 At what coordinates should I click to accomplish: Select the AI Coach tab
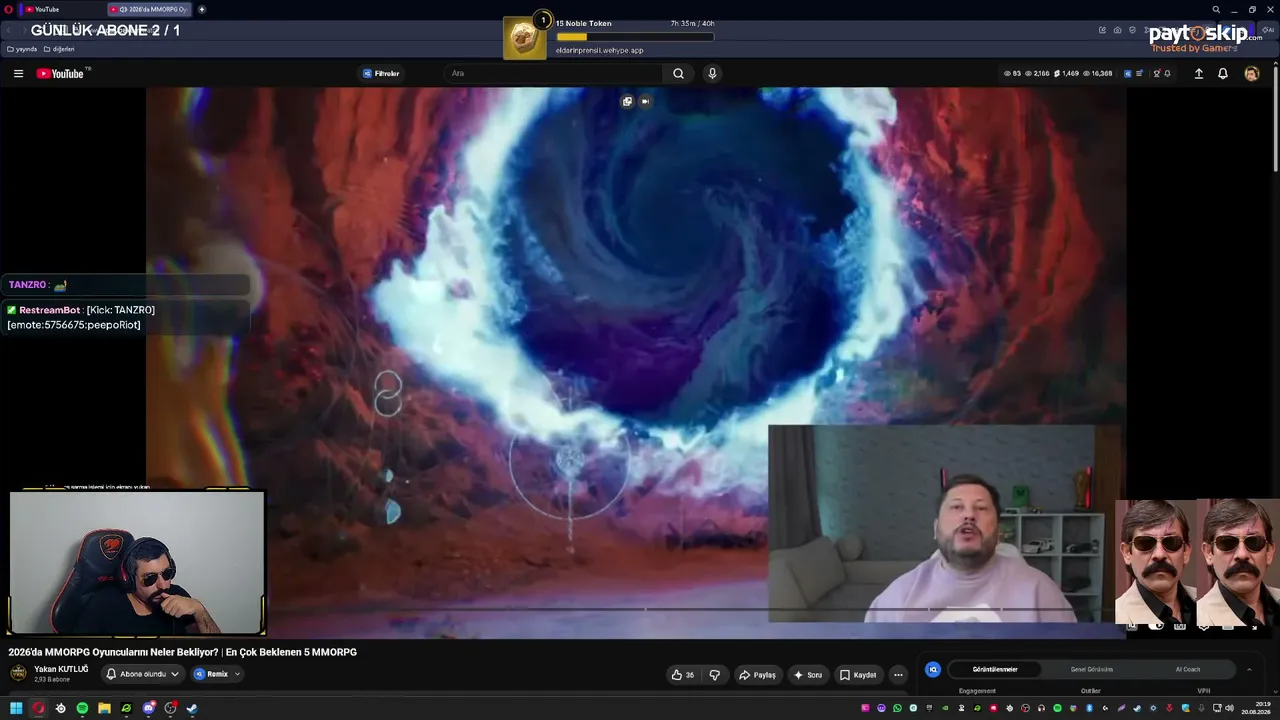[1188, 669]
